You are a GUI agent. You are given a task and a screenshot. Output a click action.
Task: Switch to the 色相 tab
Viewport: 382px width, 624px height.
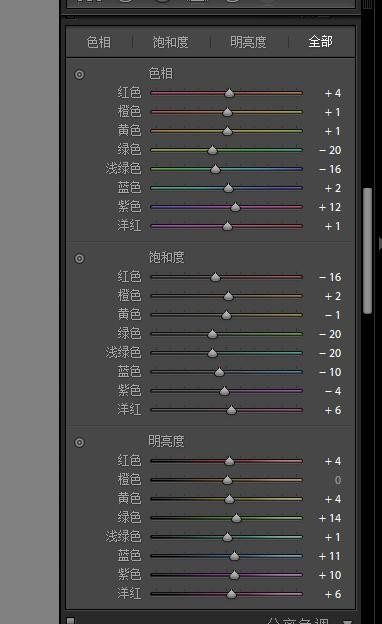click(99, 42)
